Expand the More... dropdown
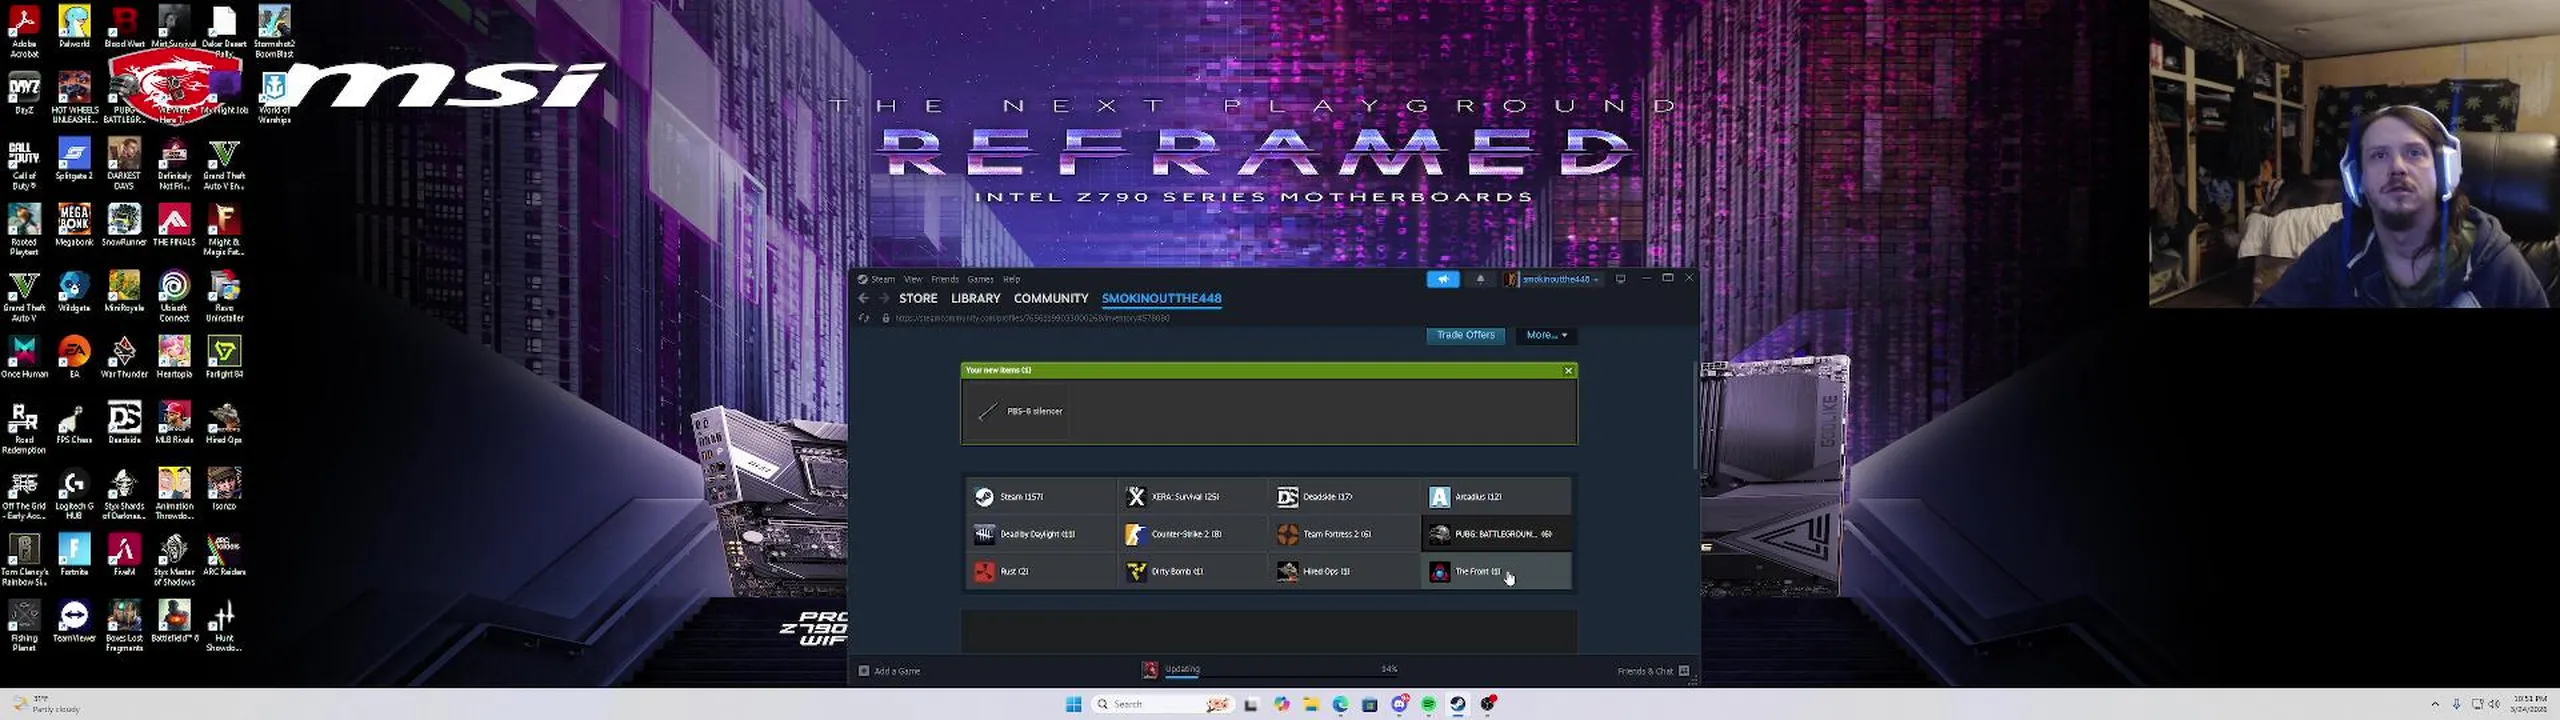Viewport: 2560px width, 720px height. (1546, 335)
